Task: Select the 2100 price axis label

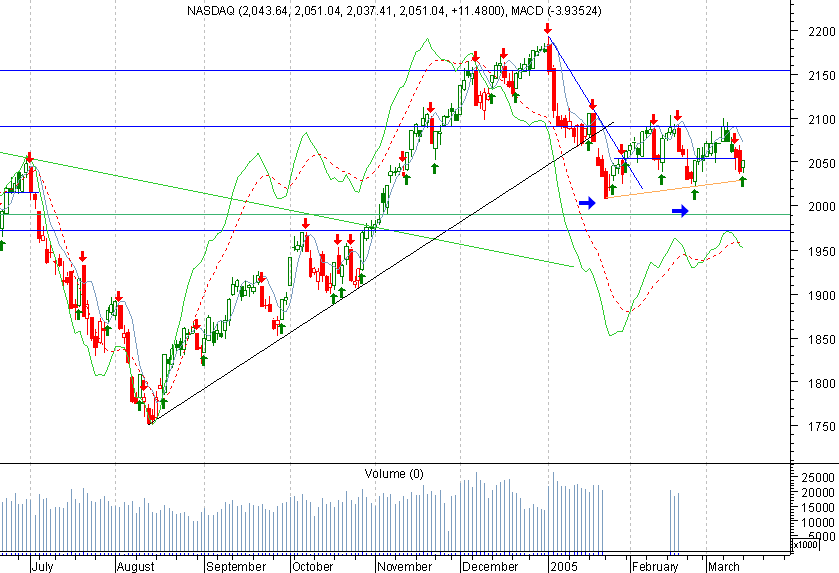Action: click(x=821, y=119)
